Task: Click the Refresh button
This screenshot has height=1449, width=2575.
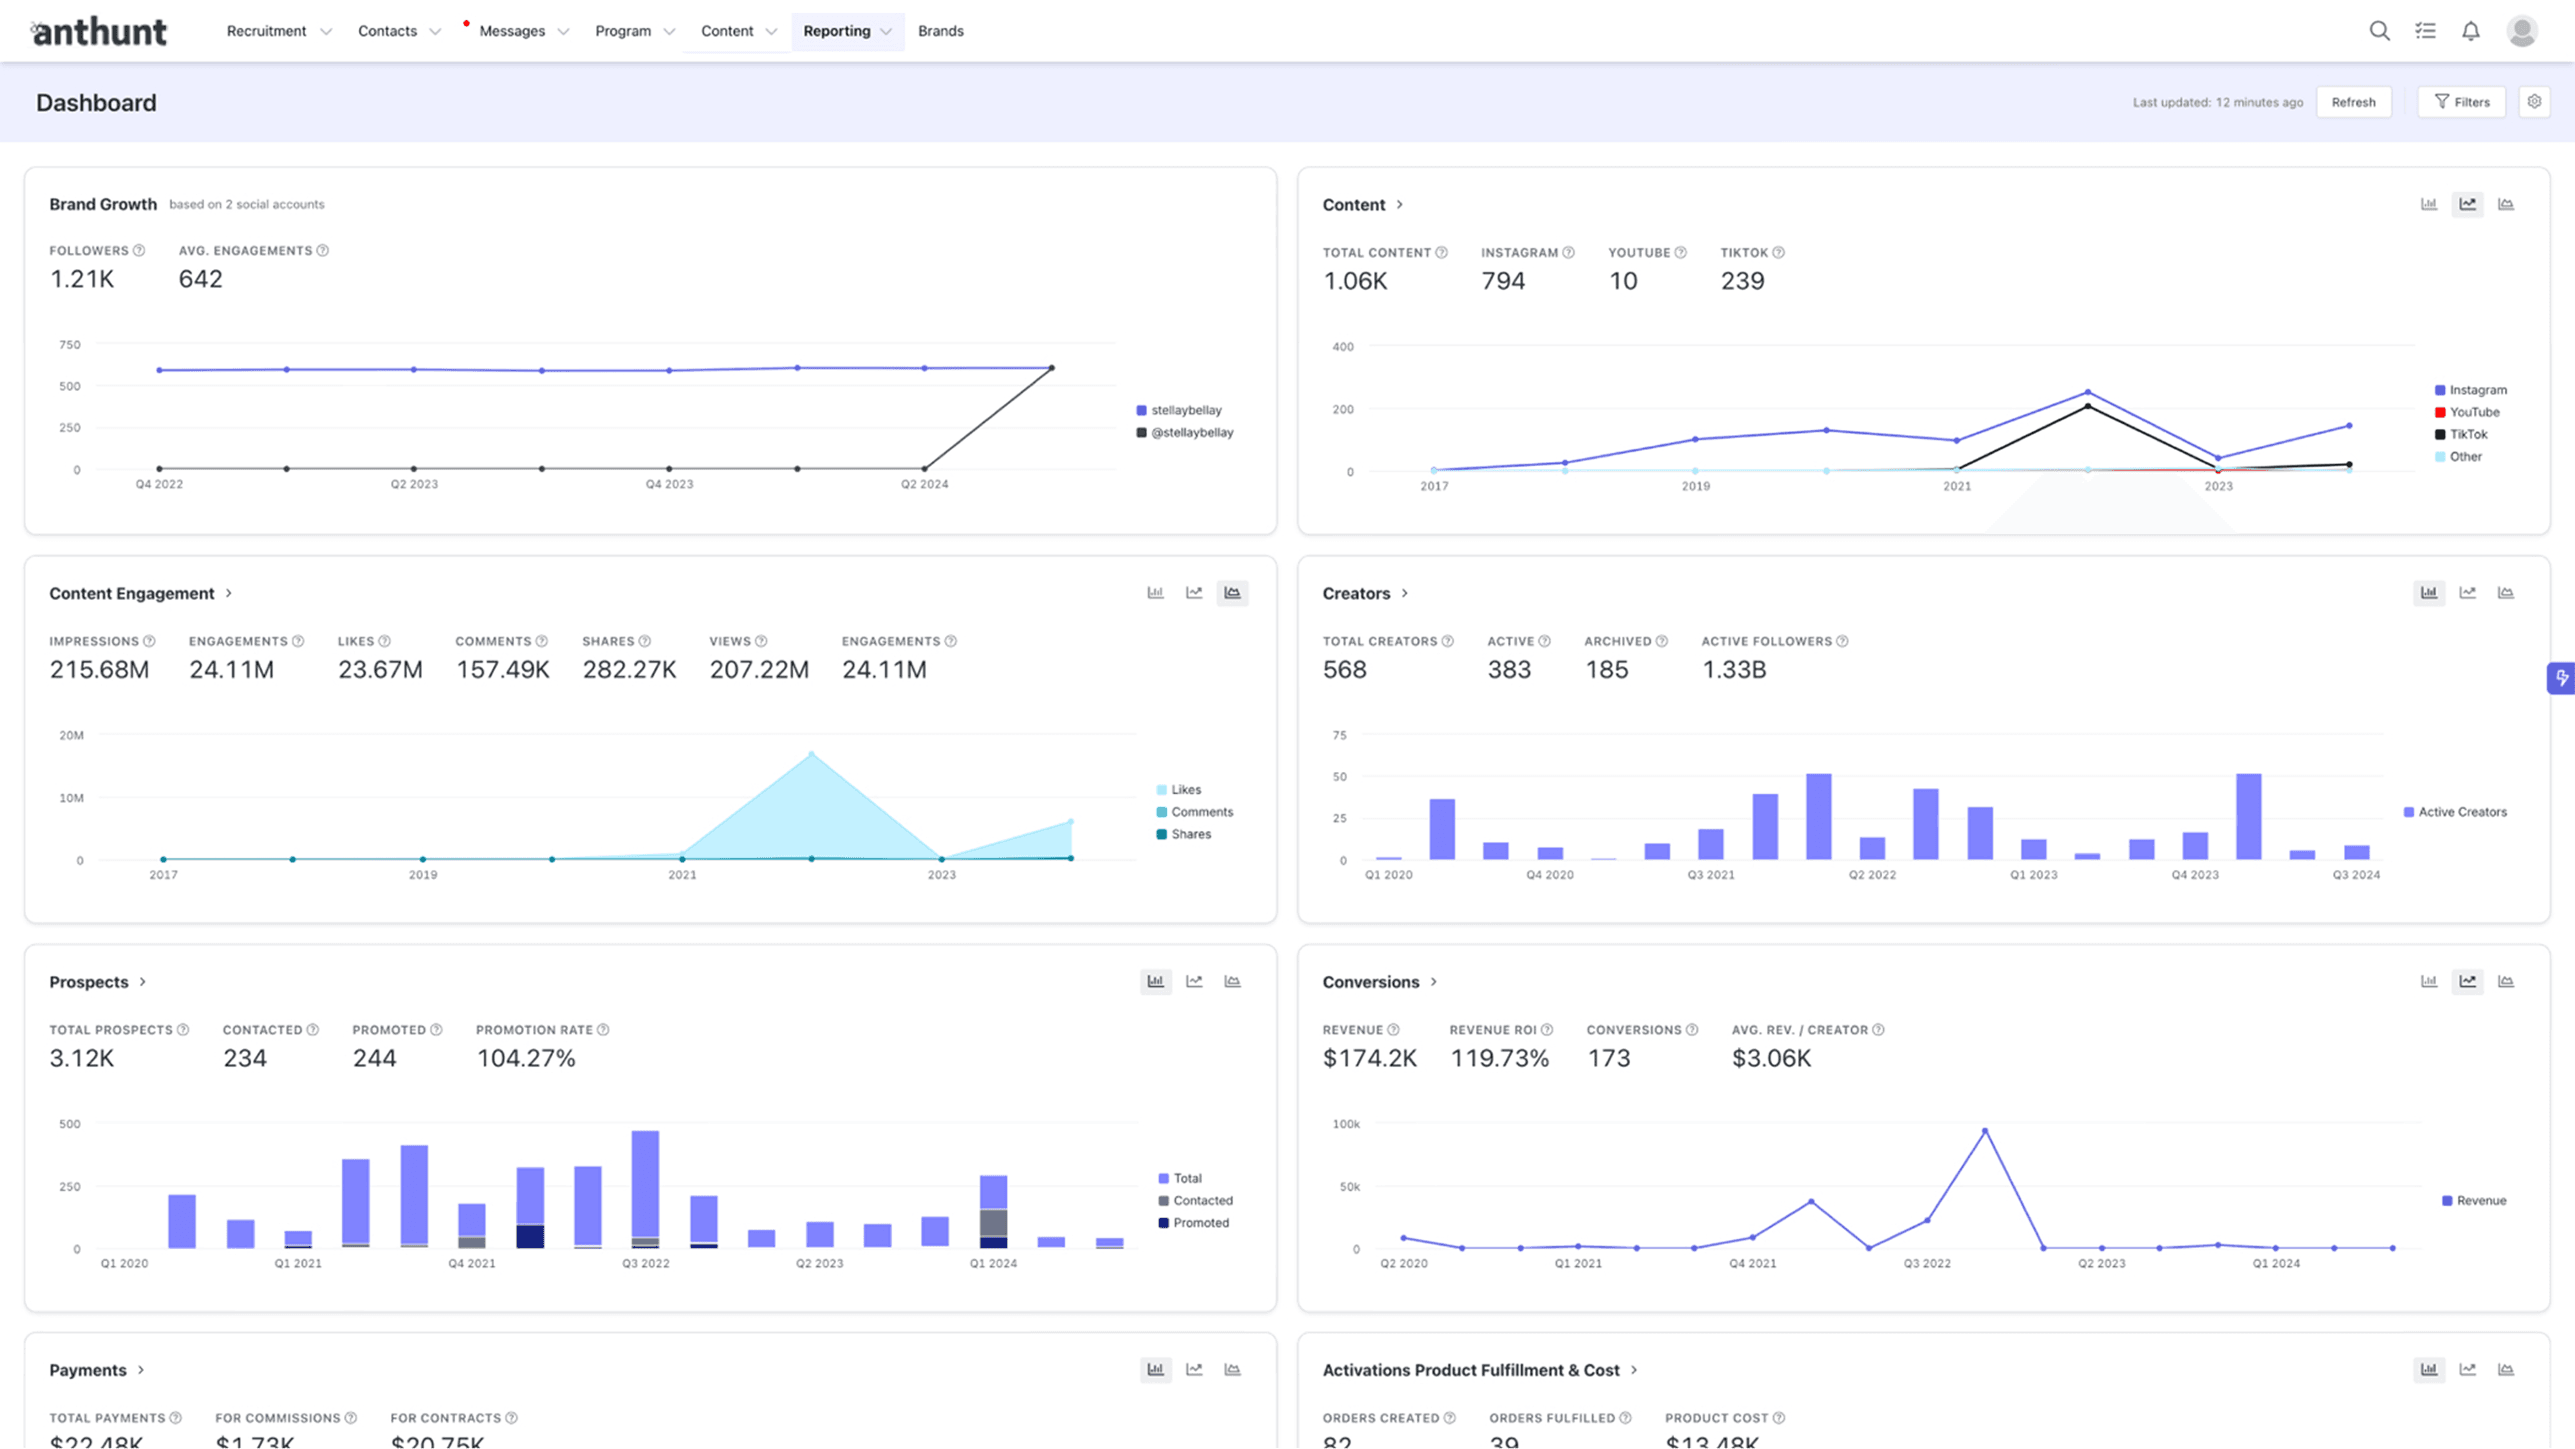Action: 2353,102
